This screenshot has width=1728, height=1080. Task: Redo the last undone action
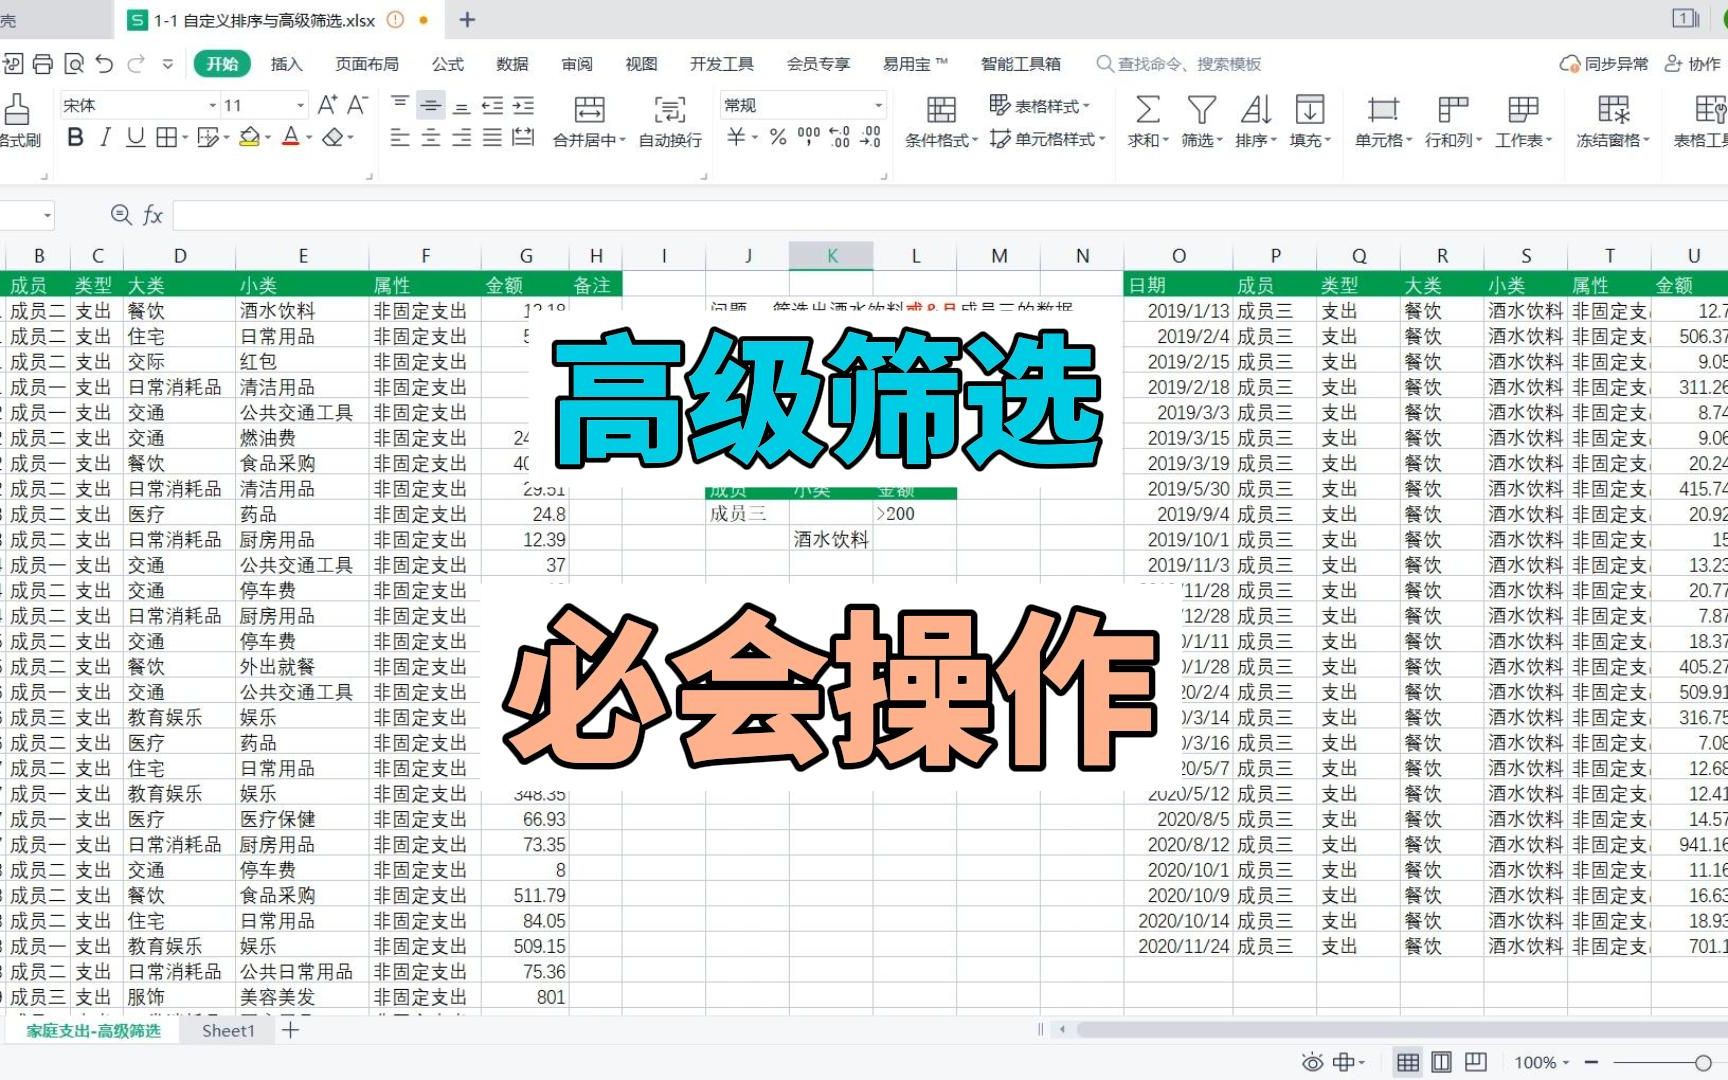pyautogui.click(x=136, y=64)
